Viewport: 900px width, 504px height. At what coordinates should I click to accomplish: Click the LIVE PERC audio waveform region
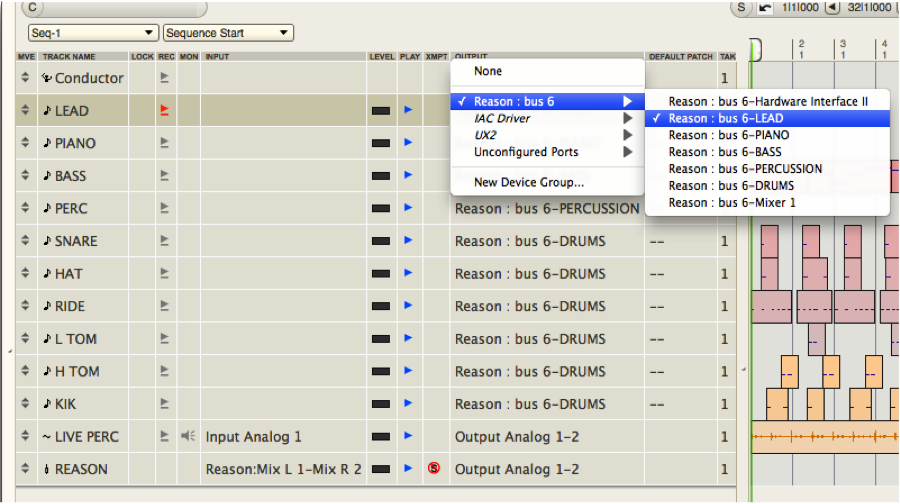point(824,437)
